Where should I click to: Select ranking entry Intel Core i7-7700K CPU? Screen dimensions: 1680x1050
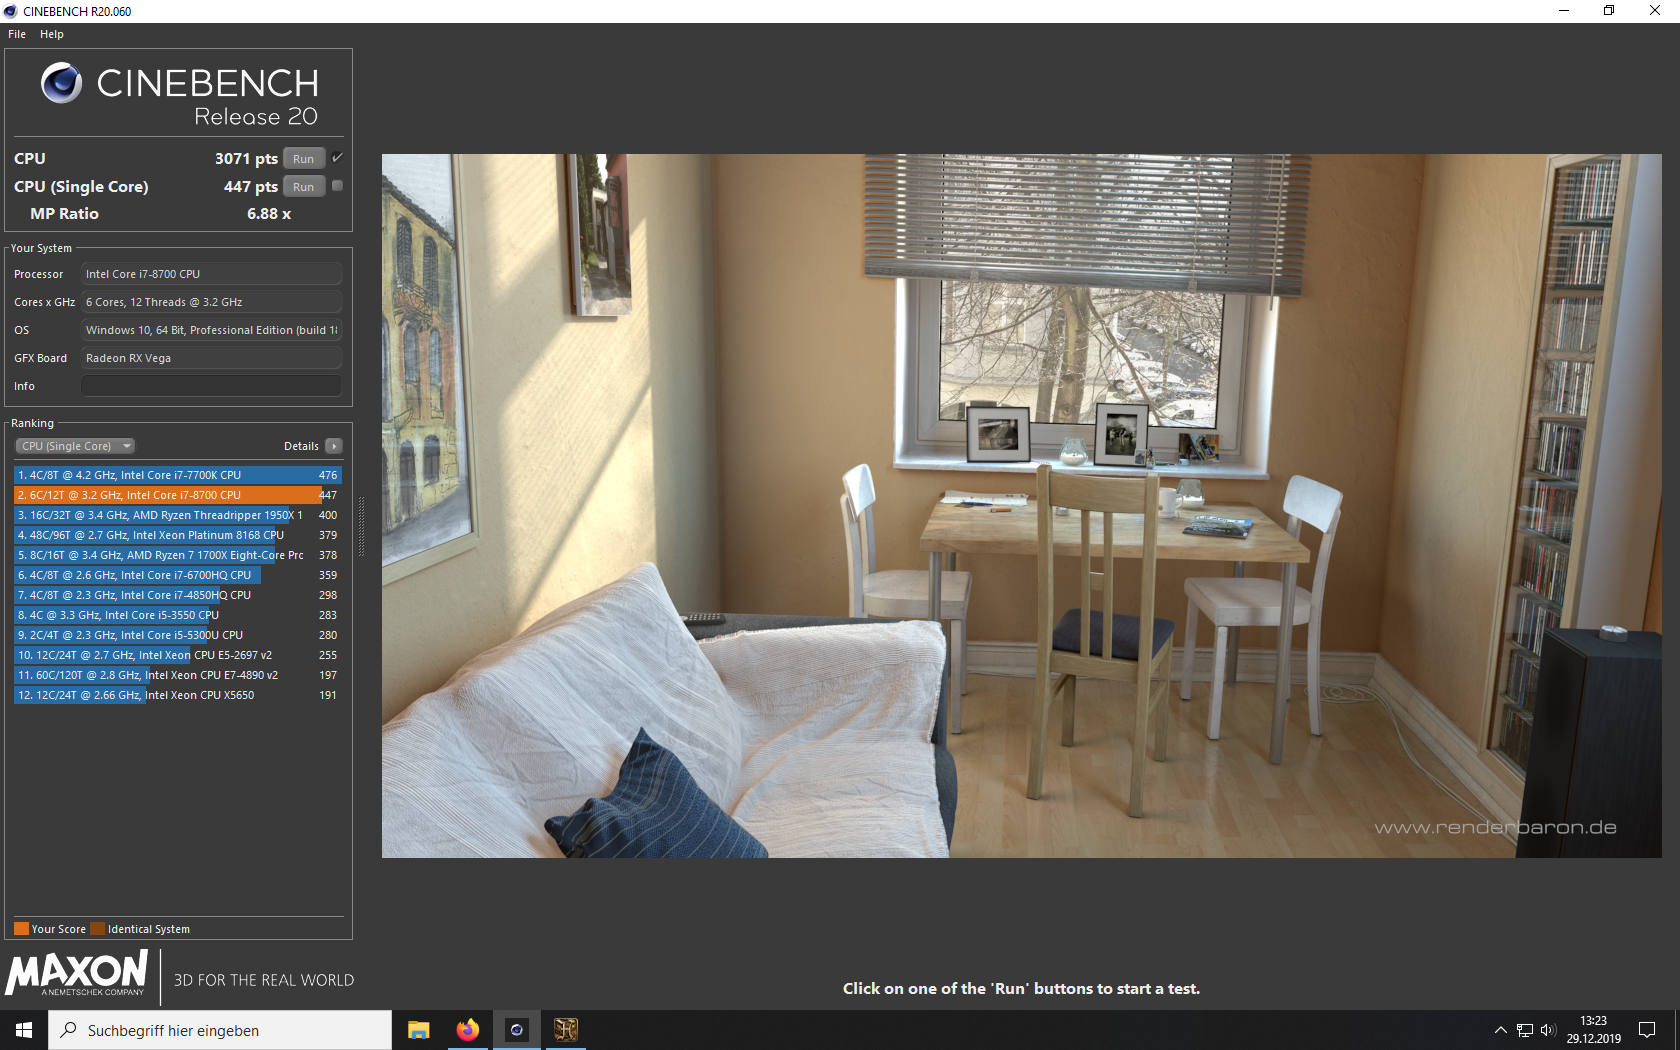(x=178, y=475)
